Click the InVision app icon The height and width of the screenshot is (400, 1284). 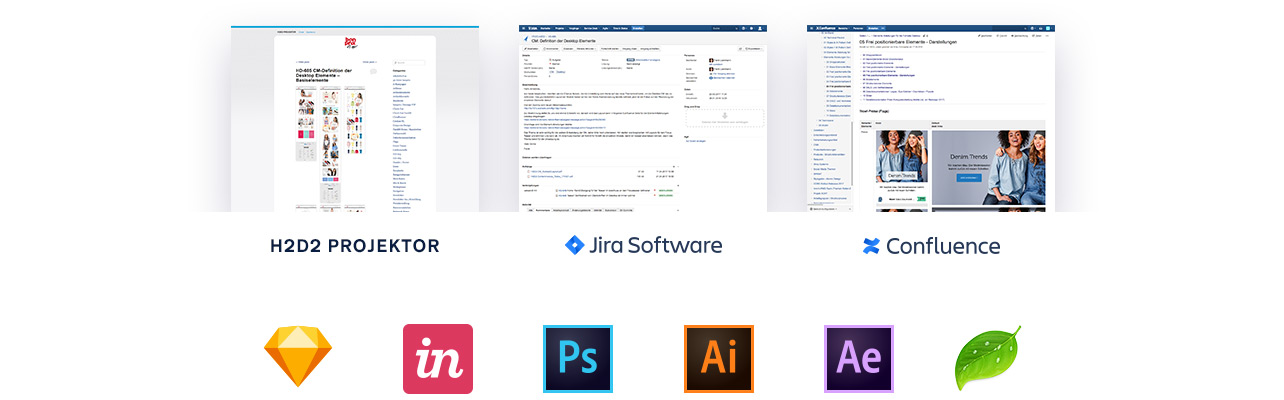point(438,359)
